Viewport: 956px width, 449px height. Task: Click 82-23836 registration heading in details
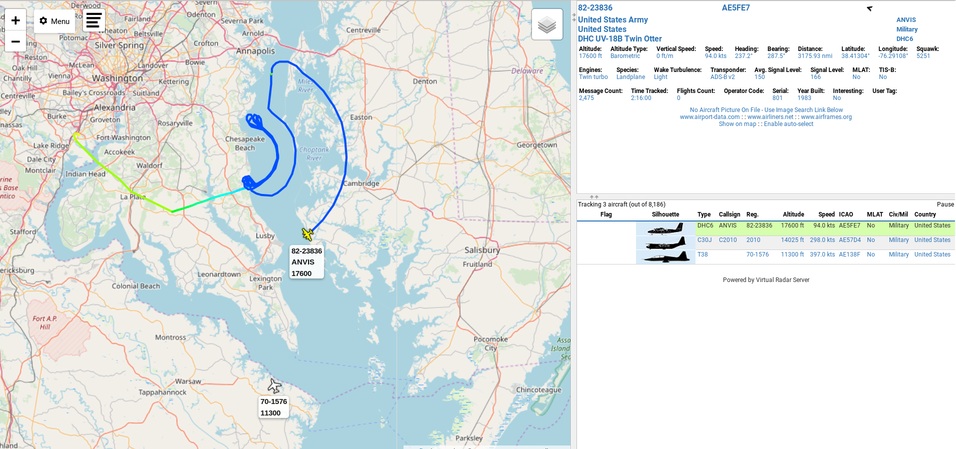tap(595, 9)
